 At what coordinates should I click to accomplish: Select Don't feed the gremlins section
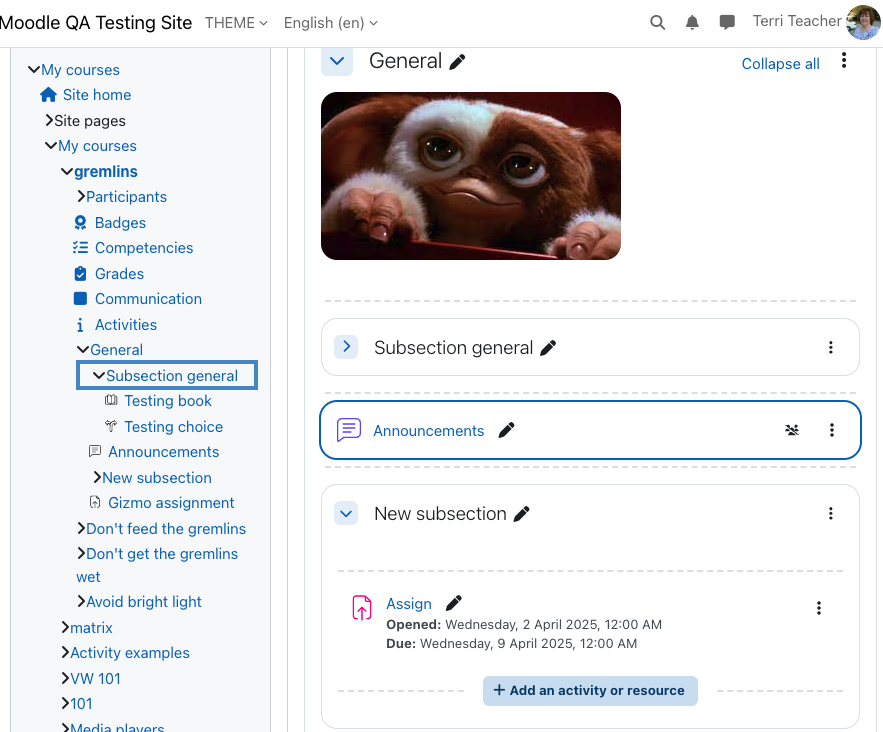(x=166, y=529)
